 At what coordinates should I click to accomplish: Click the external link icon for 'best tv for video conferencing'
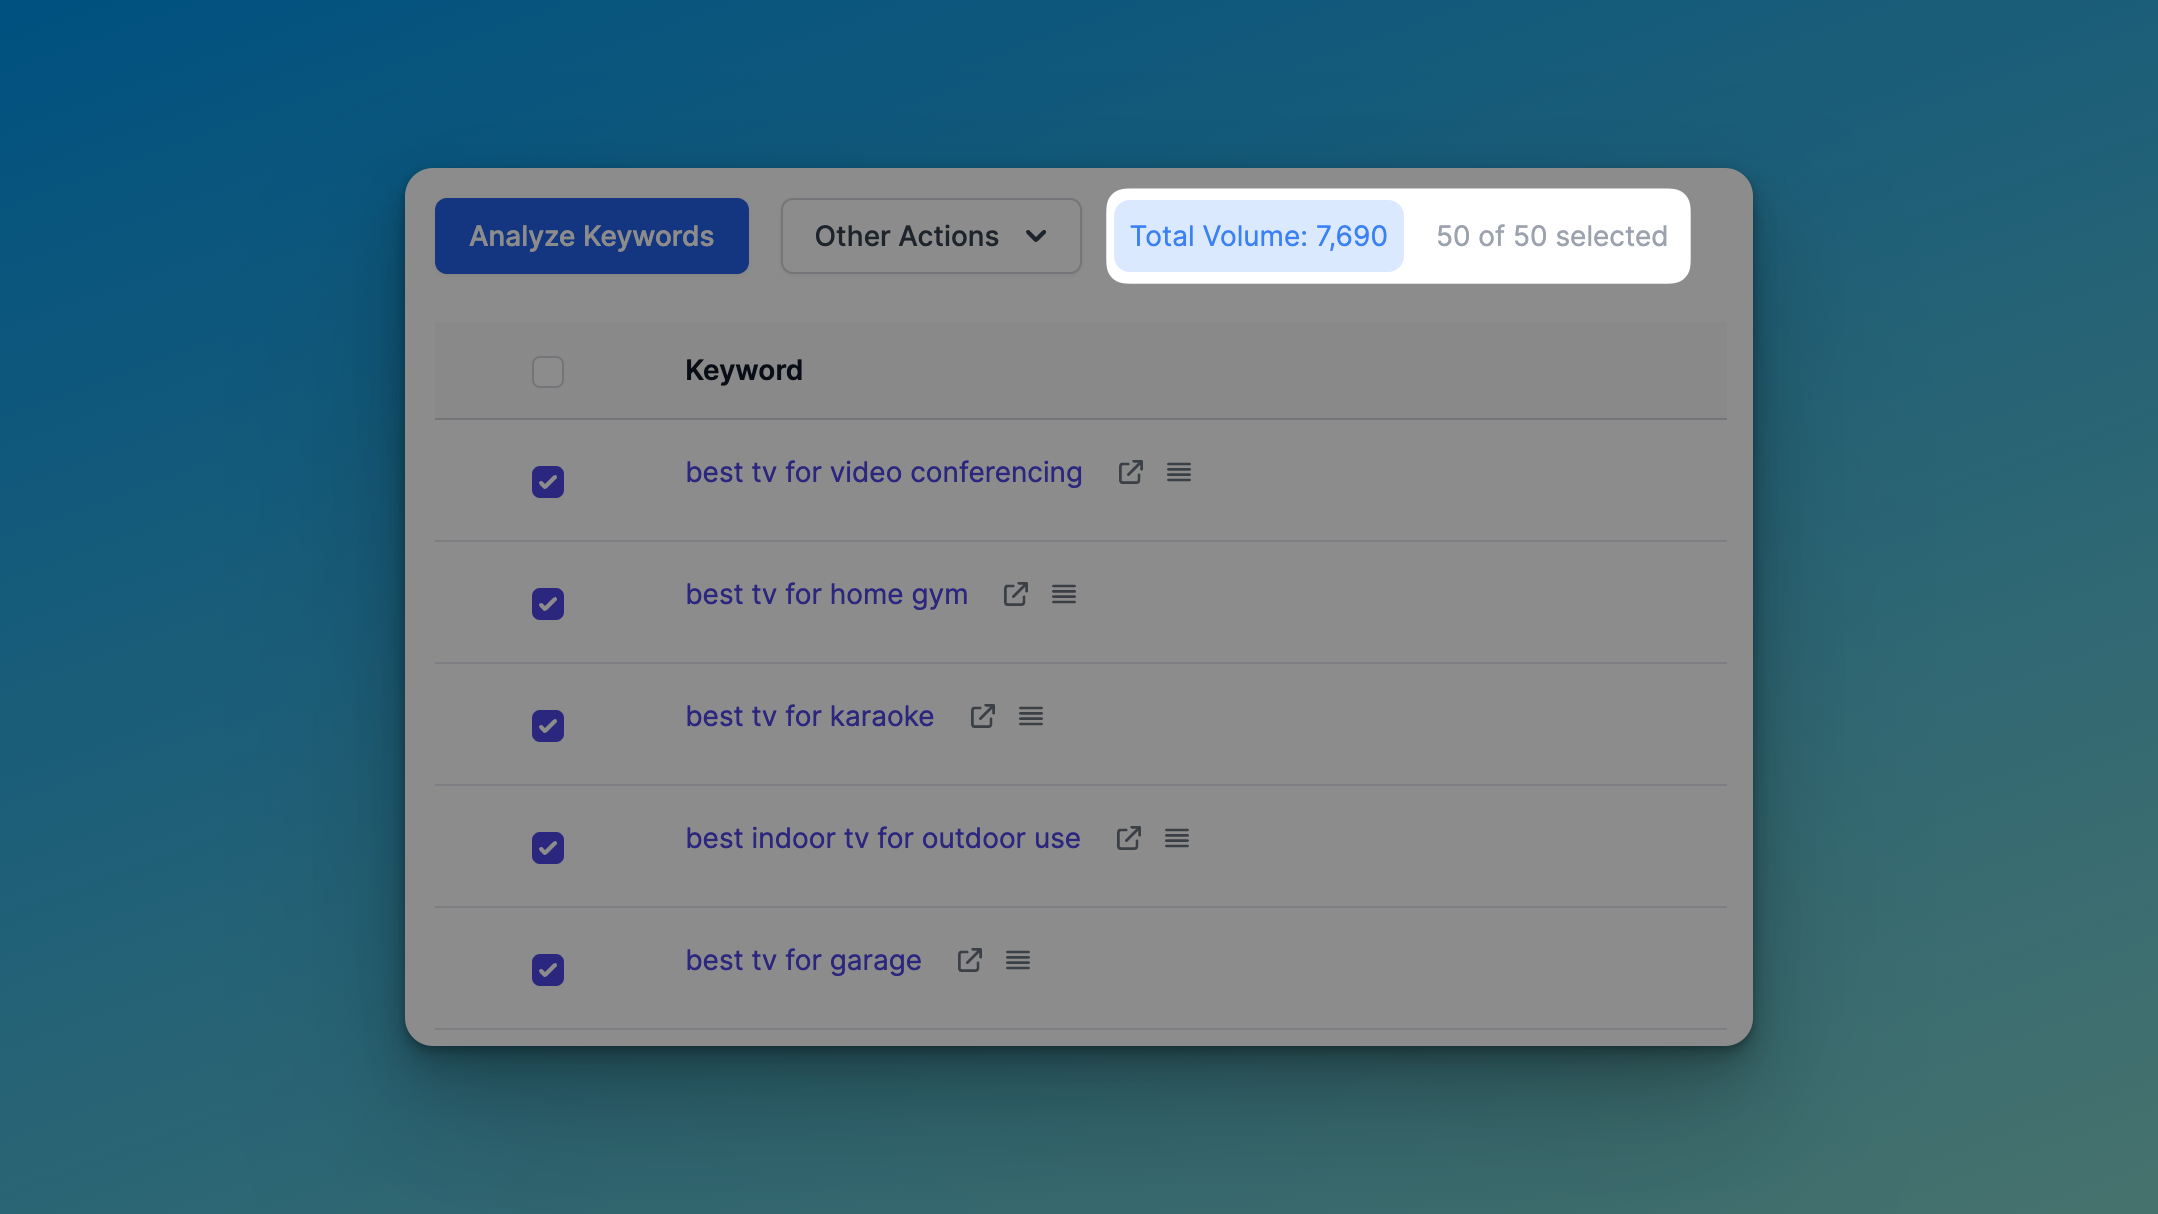click(1129, 471)
